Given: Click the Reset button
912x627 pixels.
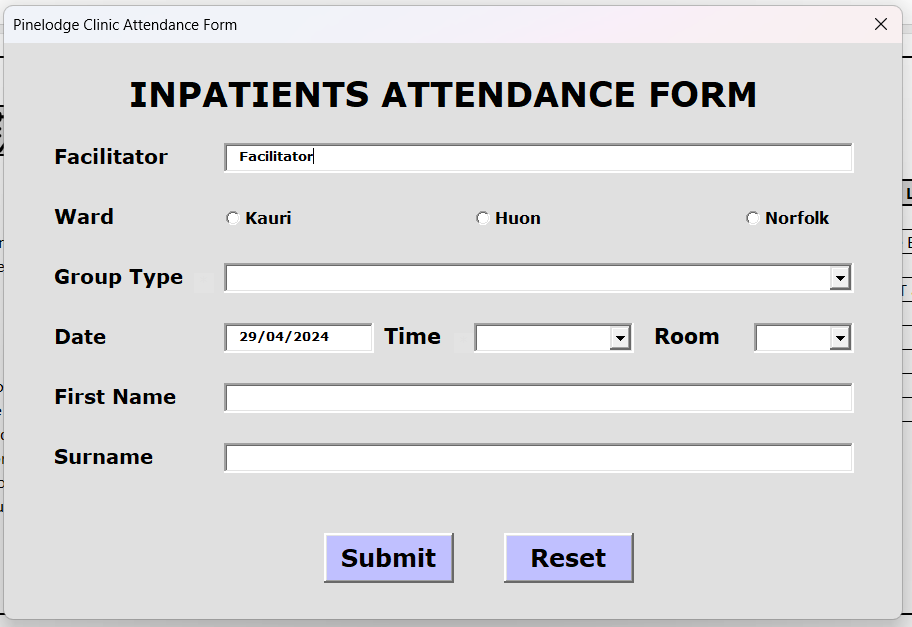Looking at the screenshot, I should 568,558.
